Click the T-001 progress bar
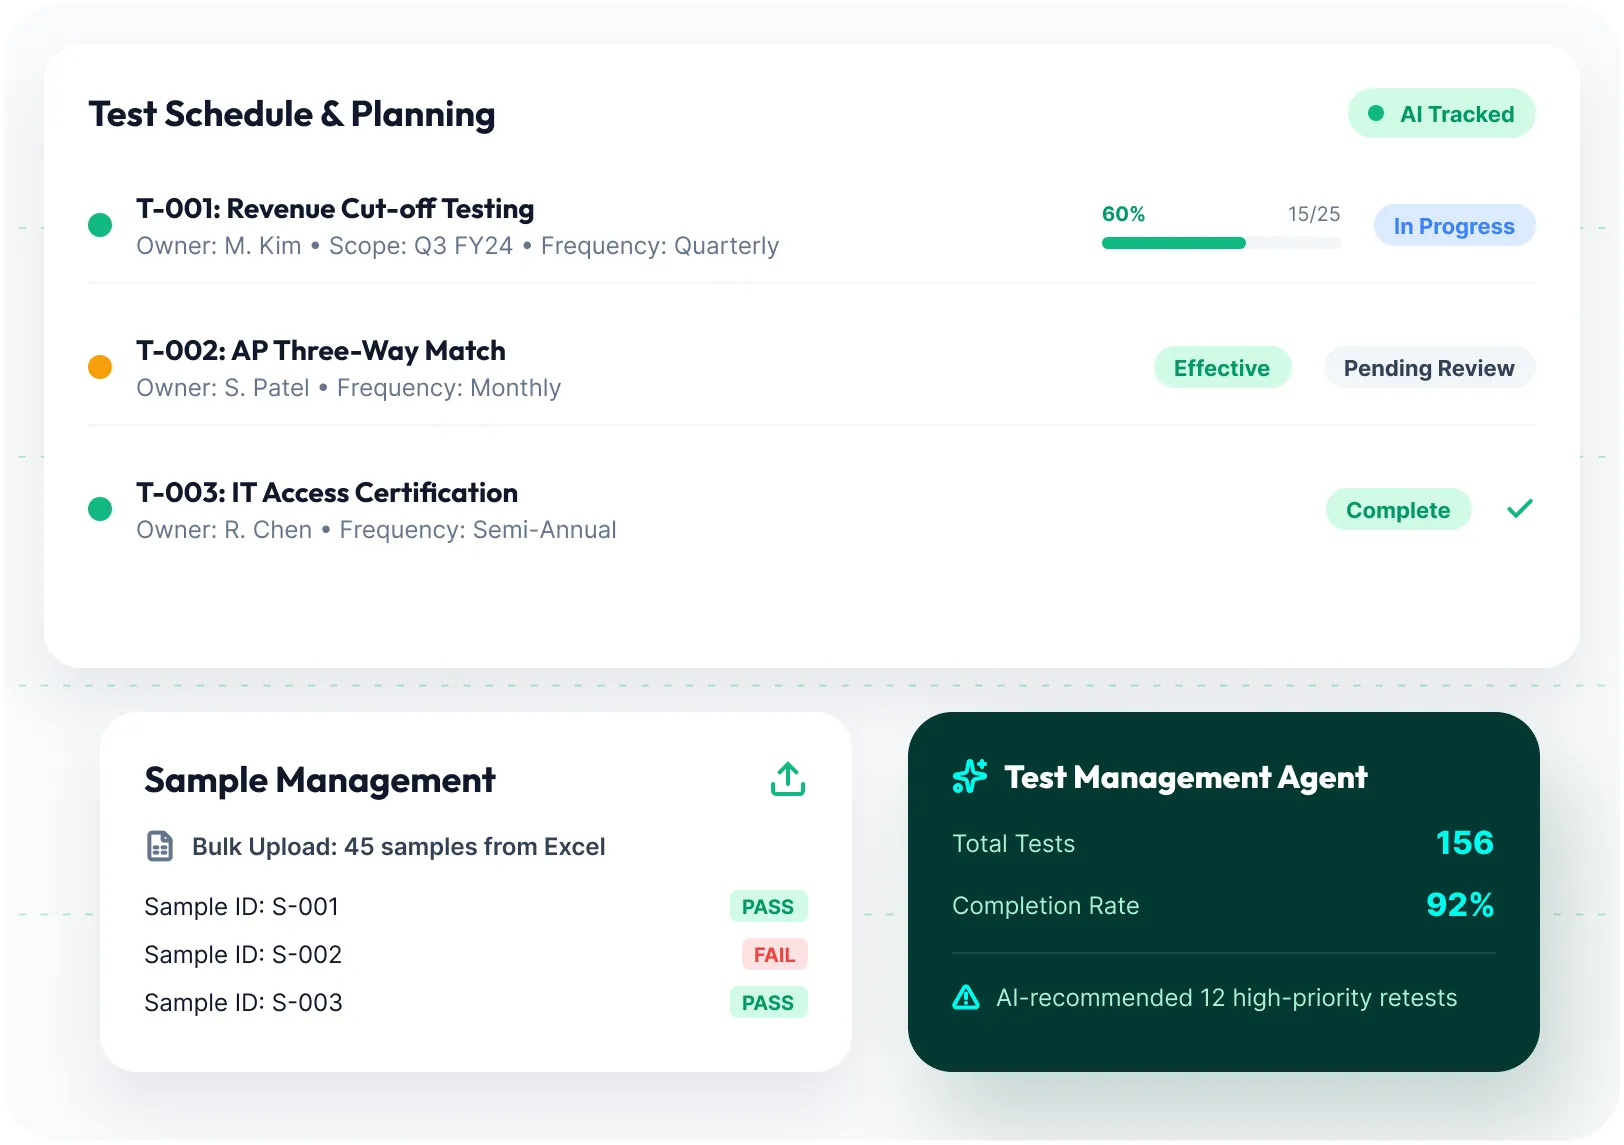This screenshot has width=1624, height=1145. (1221, 243)
